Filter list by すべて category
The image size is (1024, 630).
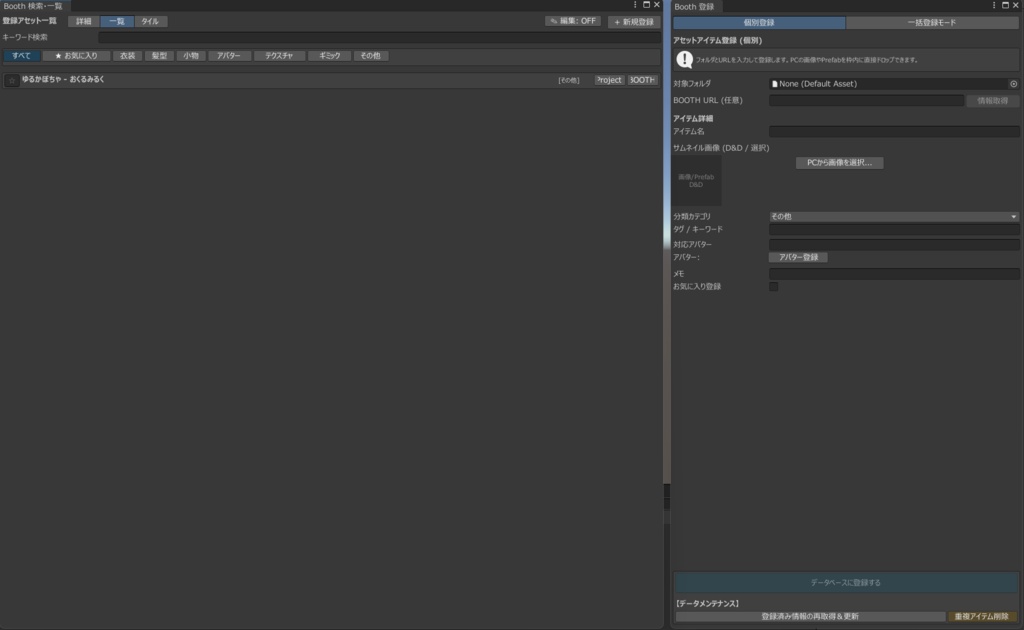[21, 55]
